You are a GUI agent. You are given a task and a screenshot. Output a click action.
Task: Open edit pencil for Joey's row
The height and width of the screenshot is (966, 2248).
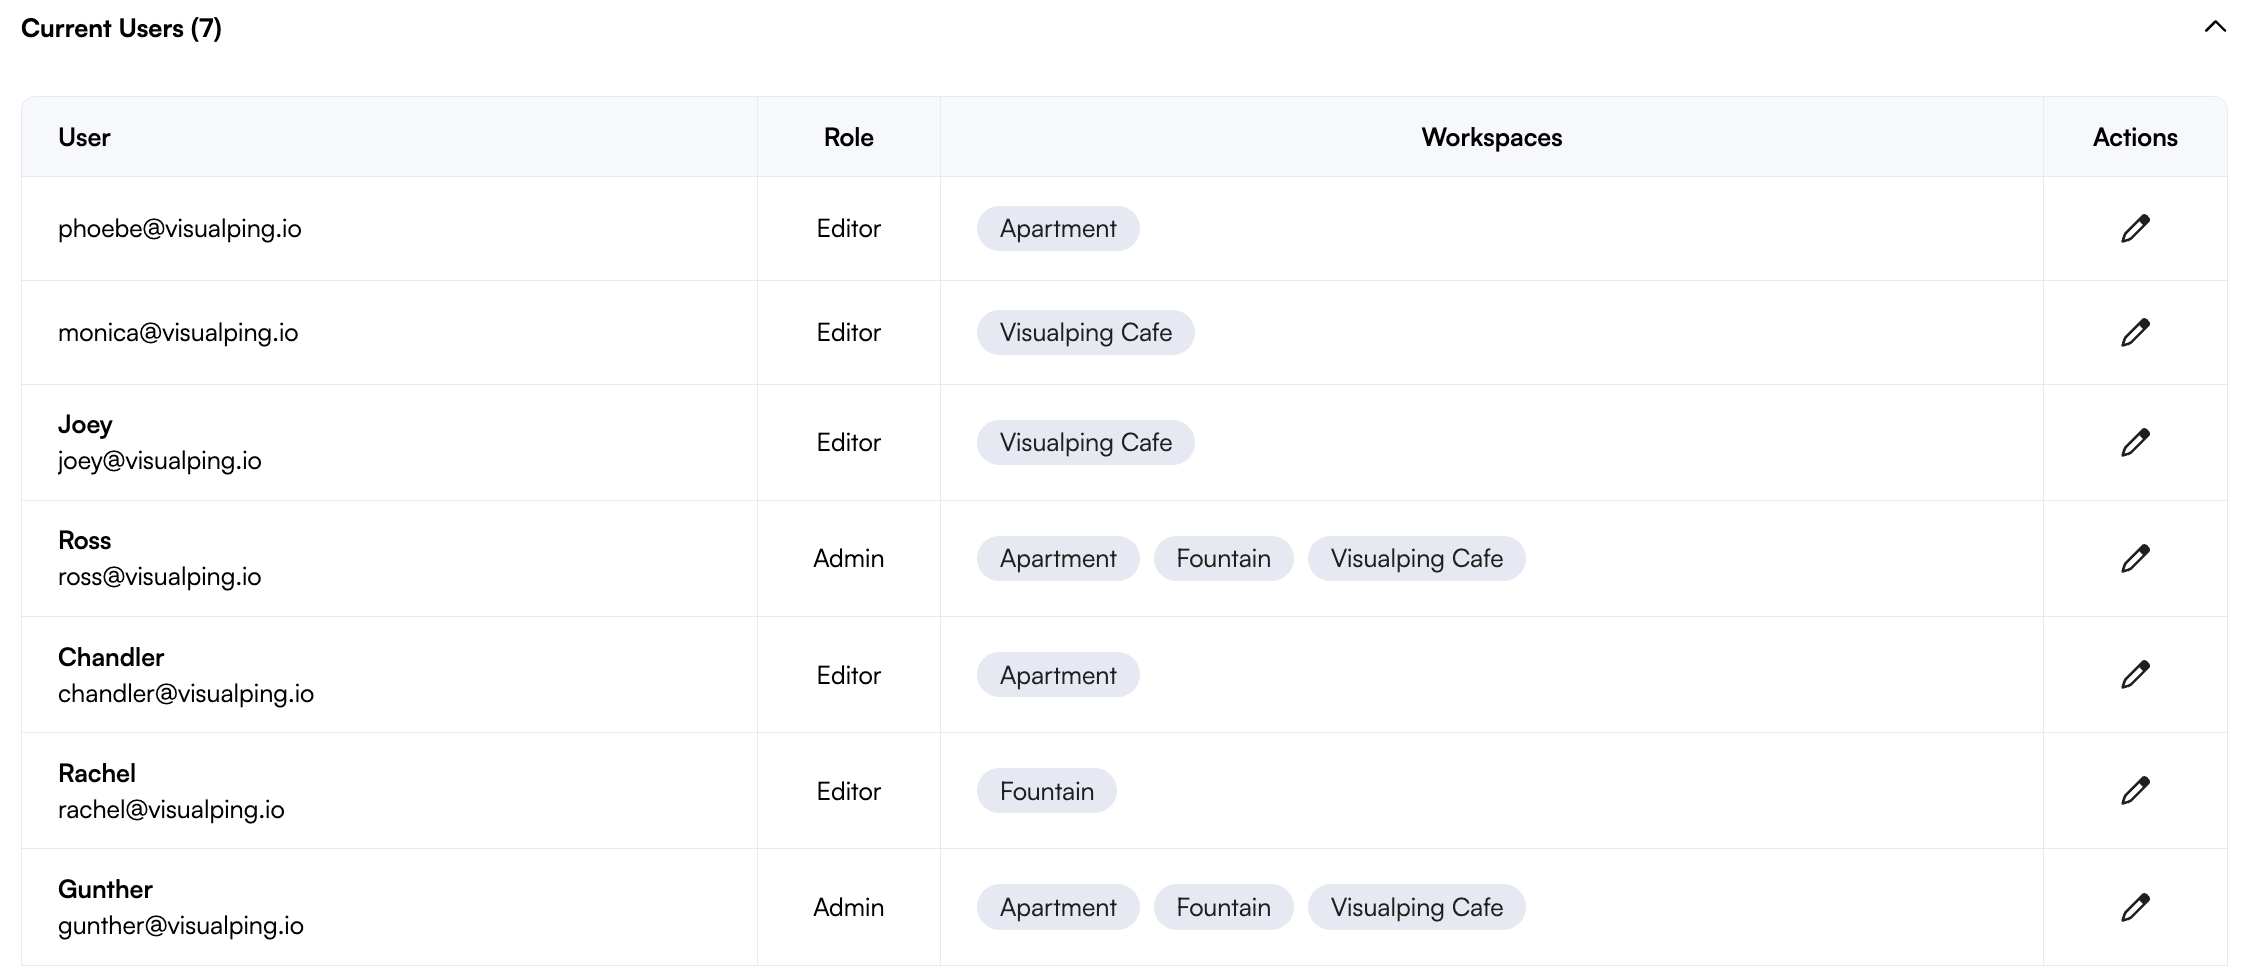tap(2135, 442)
